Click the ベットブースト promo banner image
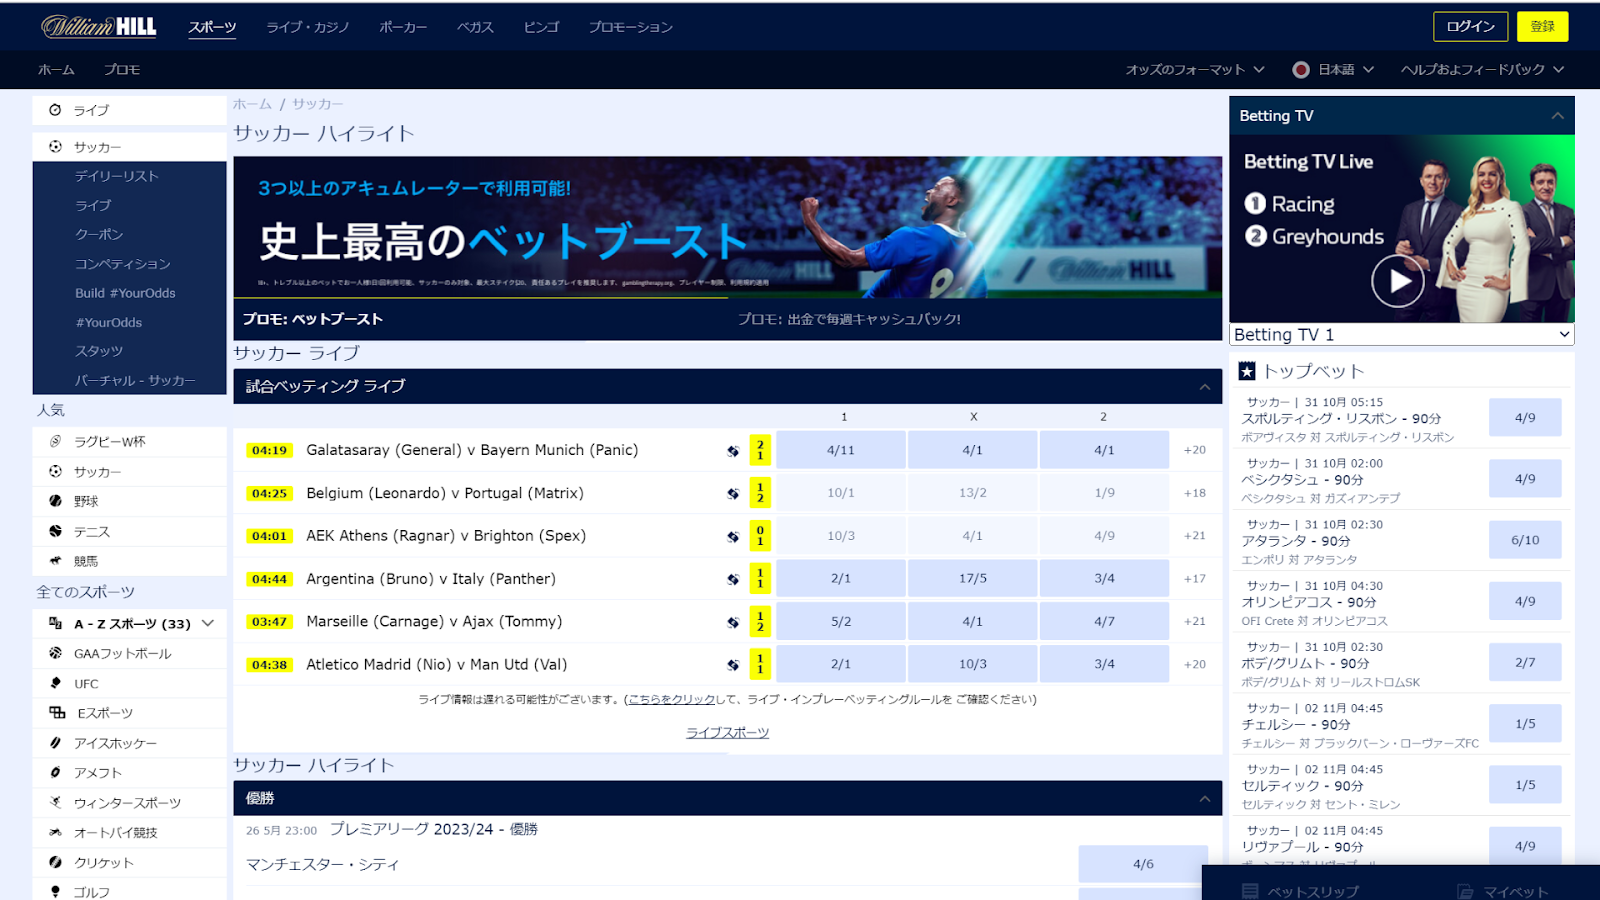Image resolution: width=1600 pixels, height=900 pixels. (x=728, y=227)
